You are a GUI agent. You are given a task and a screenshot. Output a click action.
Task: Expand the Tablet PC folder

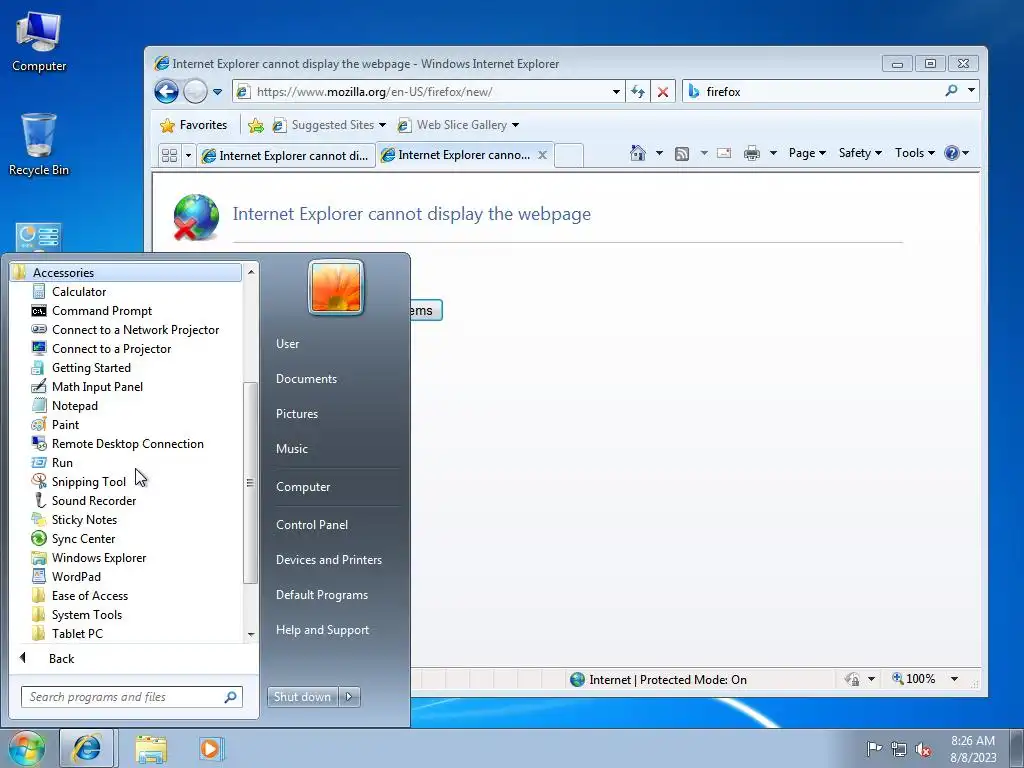pos(77,633)
